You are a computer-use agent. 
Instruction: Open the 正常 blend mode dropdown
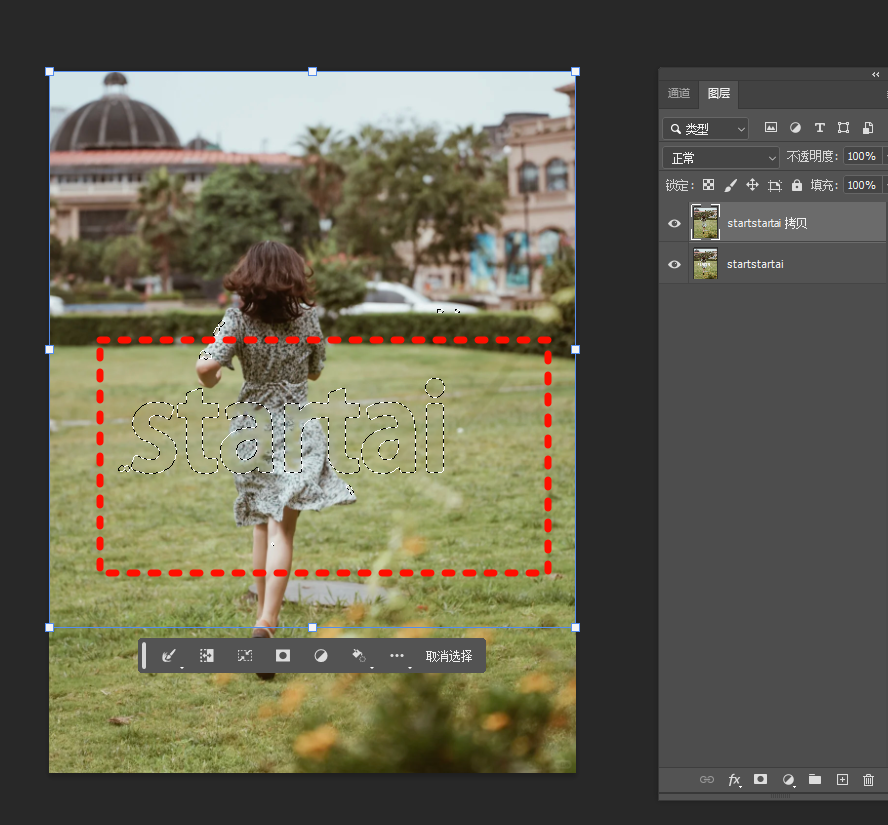(x=720, y=157)
